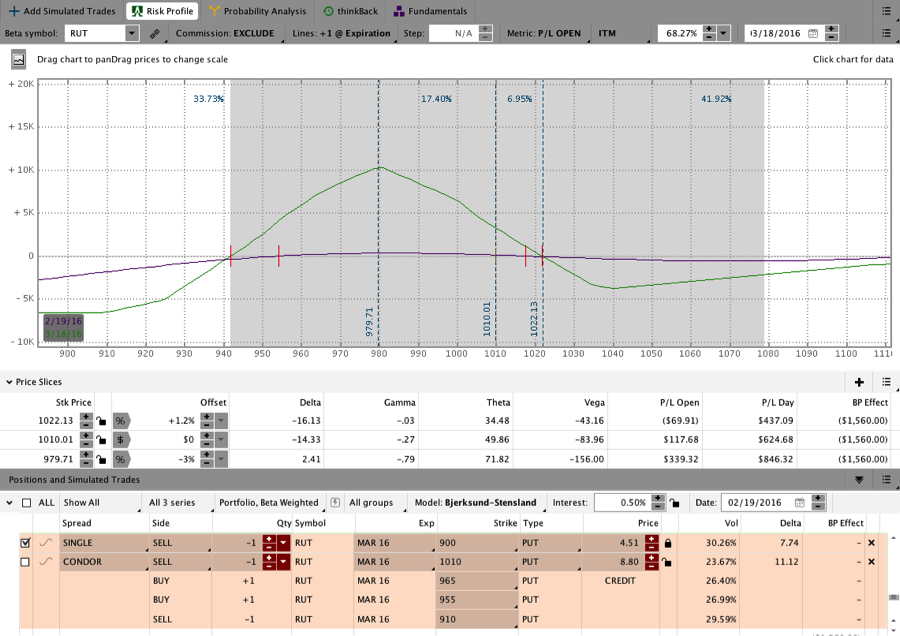
Task: Click the interest rate lock icon
Action: pos(675,502)
